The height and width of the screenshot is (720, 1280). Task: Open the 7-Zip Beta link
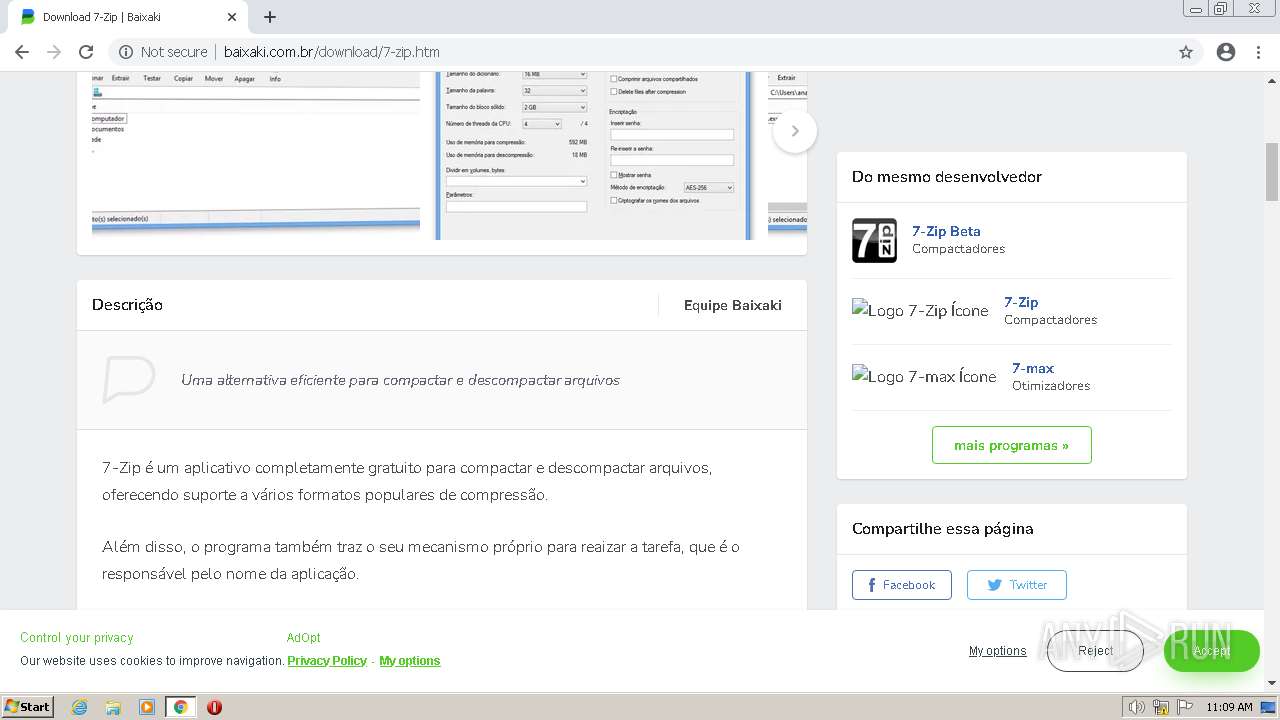(x=946, y=231)
